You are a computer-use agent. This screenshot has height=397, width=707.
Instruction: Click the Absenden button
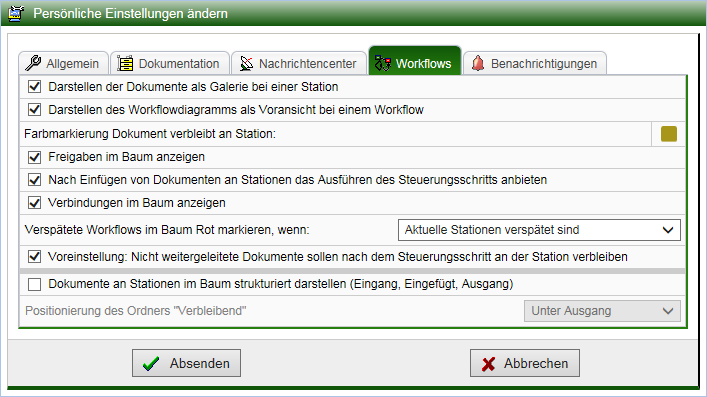point(186,363)
